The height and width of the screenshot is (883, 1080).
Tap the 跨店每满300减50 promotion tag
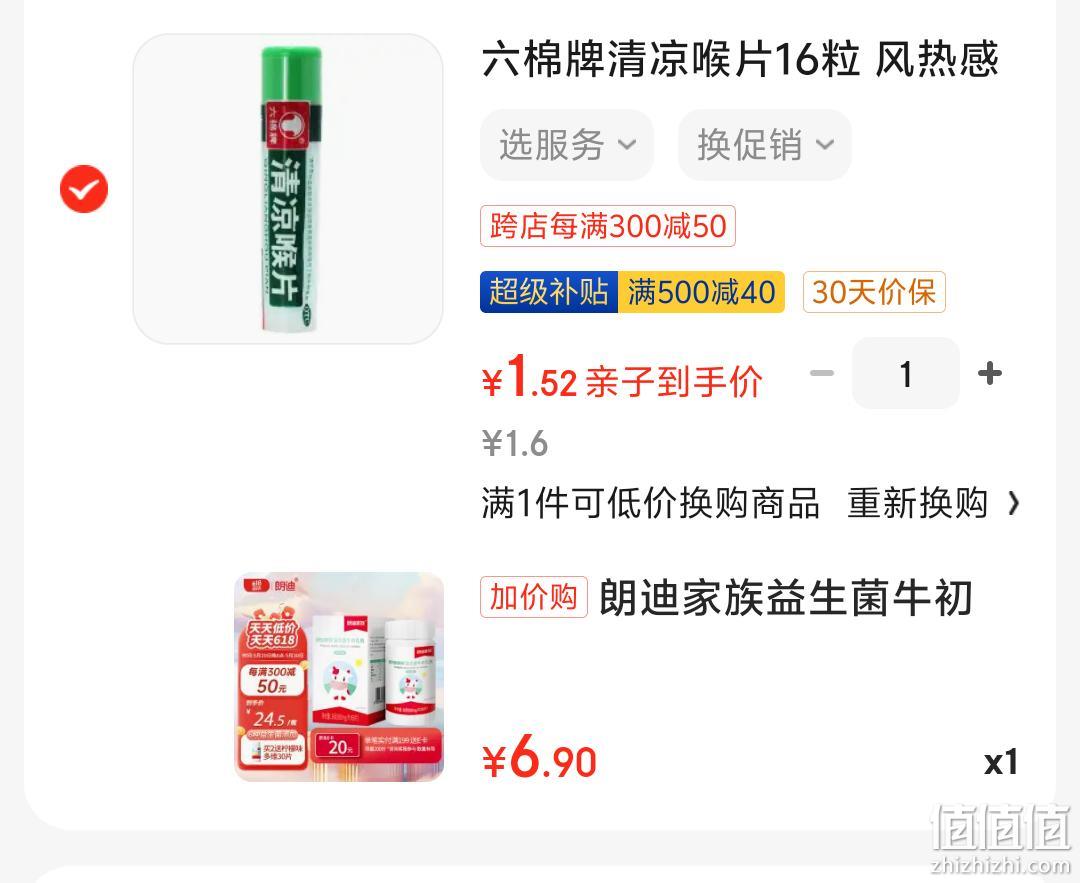coord(608,226)
